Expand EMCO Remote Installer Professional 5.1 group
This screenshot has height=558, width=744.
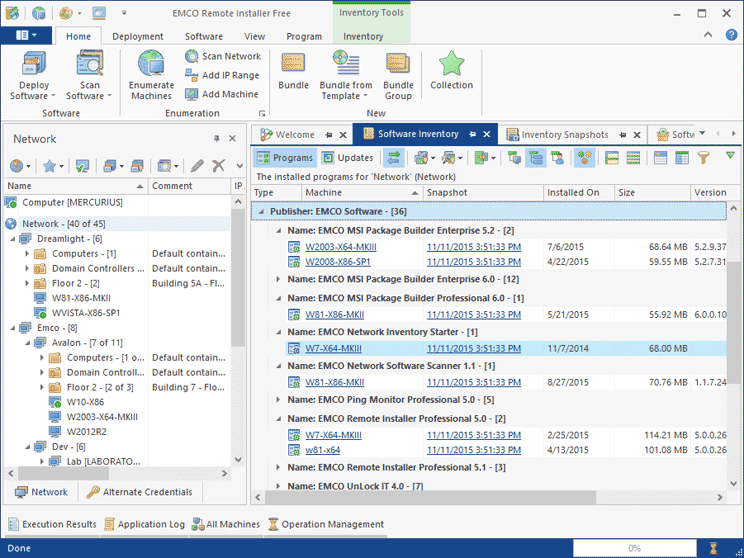(x=279, y=467)
